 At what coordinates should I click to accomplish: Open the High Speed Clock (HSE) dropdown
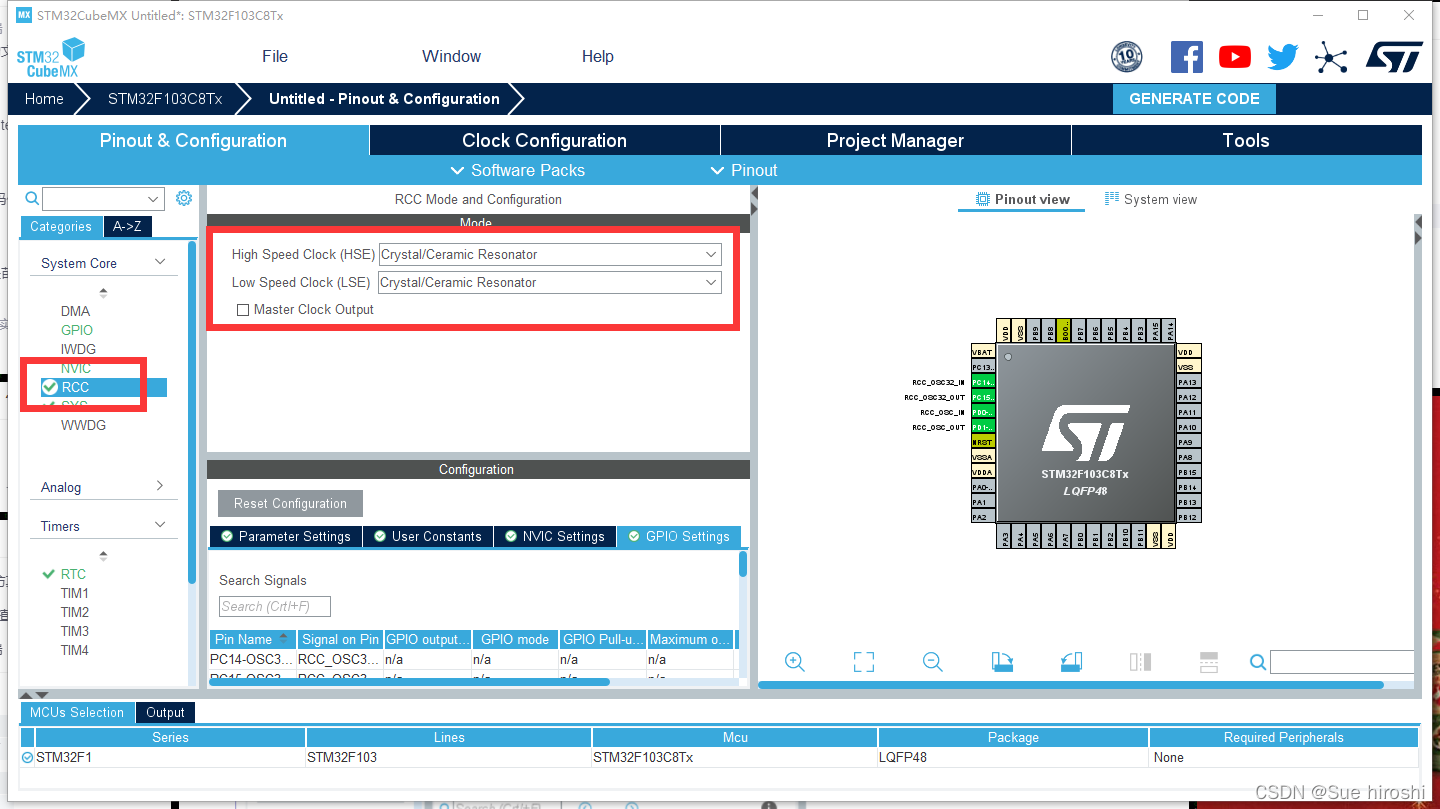550,255
